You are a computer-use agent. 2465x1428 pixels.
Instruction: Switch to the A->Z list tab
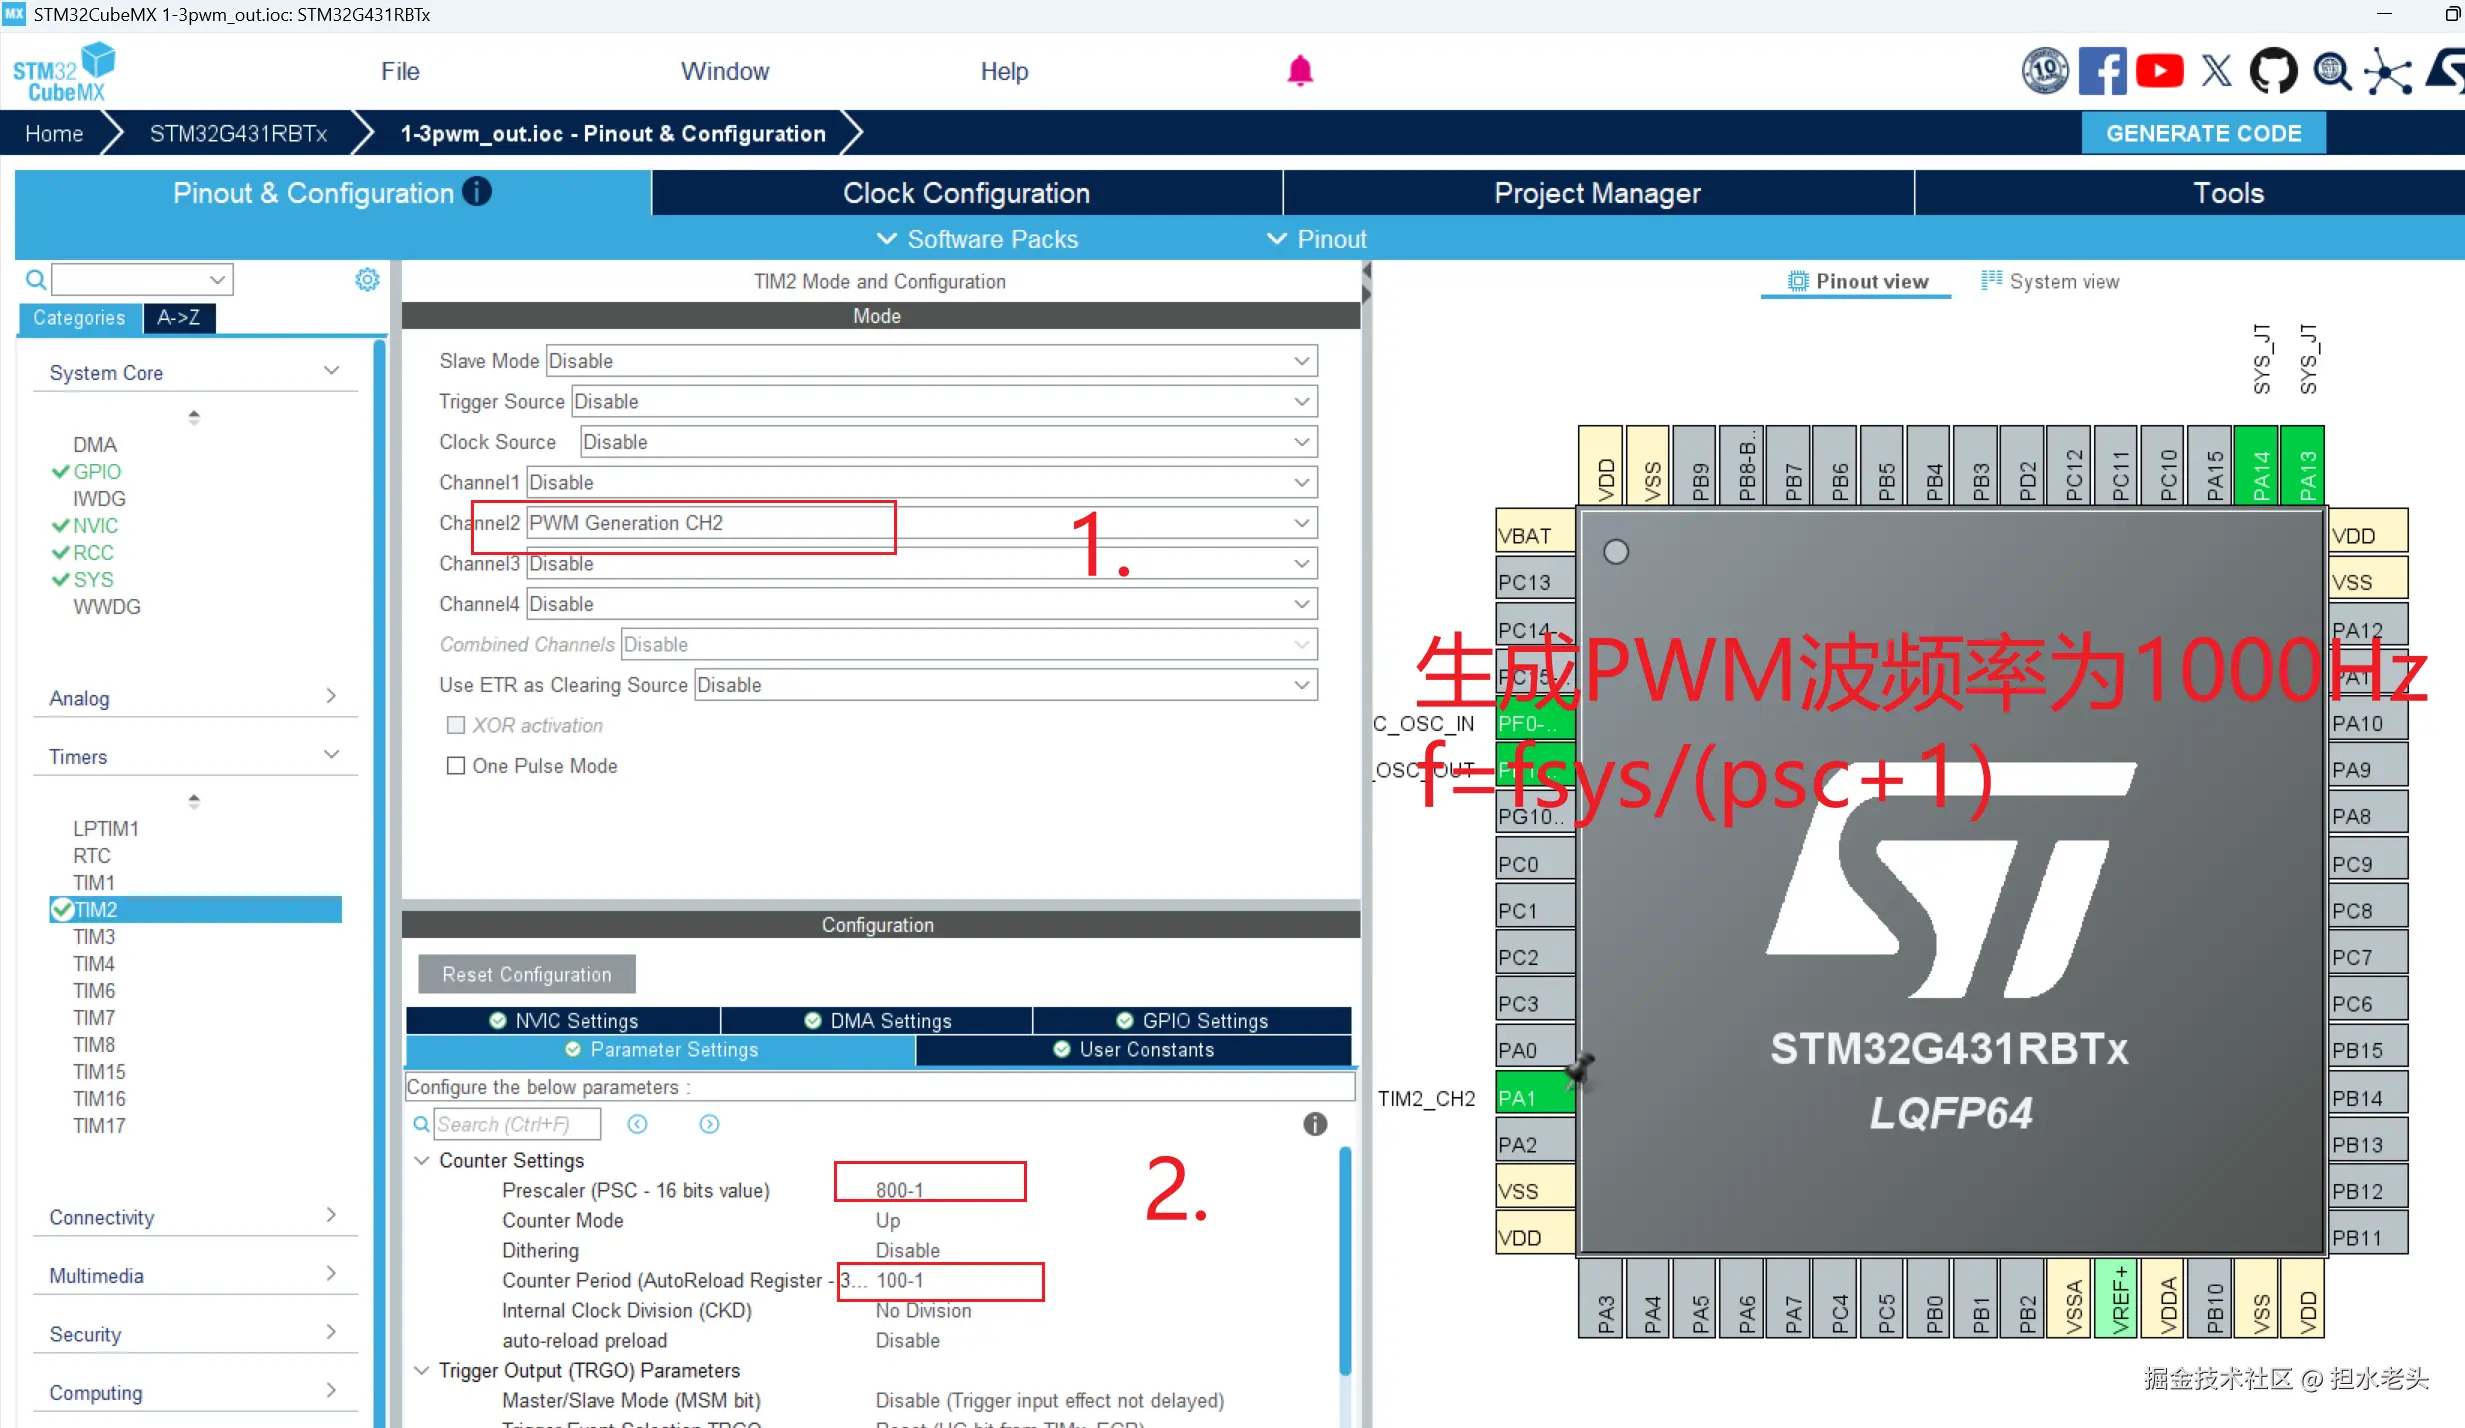179,317
